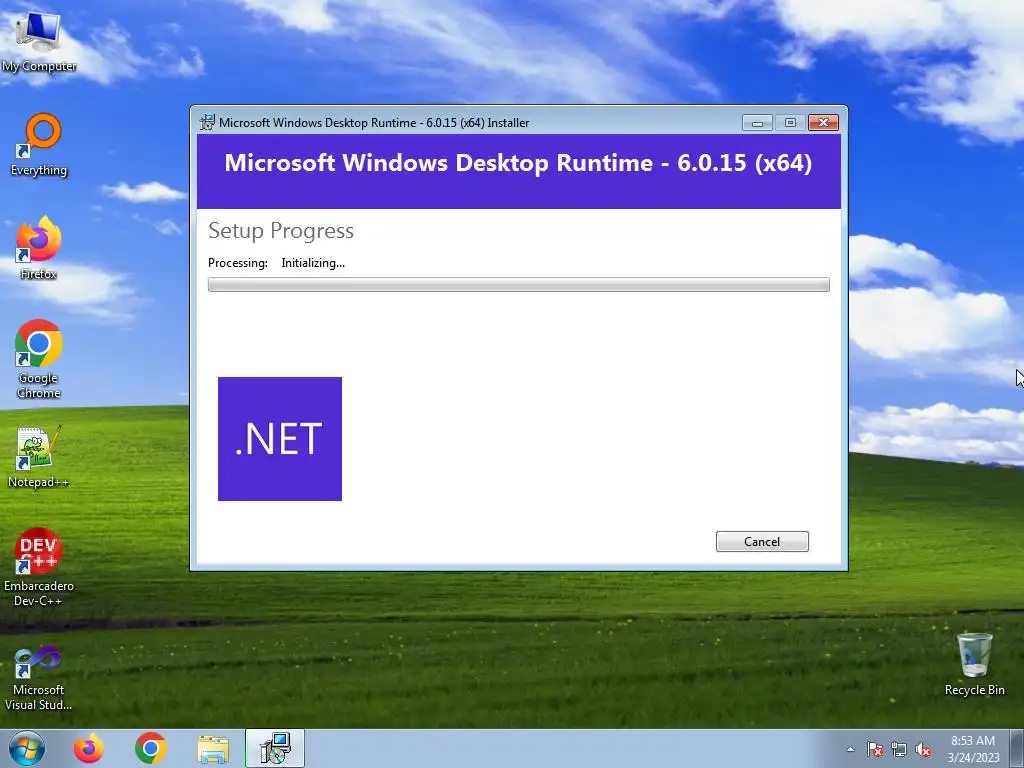Select the My Computer desktop icon

[39, 42]
